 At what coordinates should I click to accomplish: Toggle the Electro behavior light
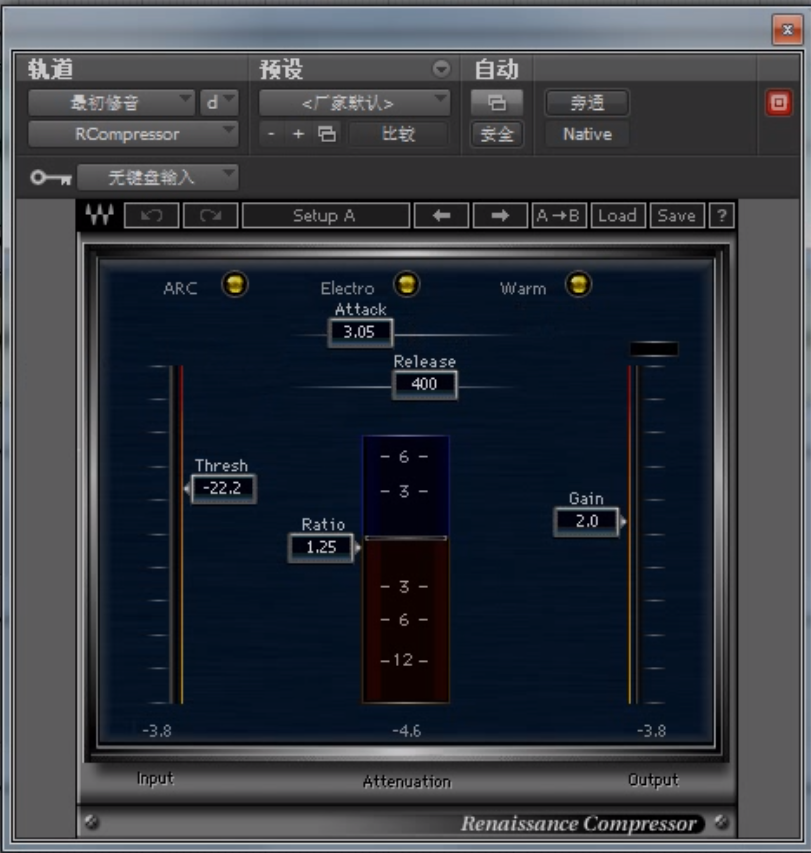(406, 285)
